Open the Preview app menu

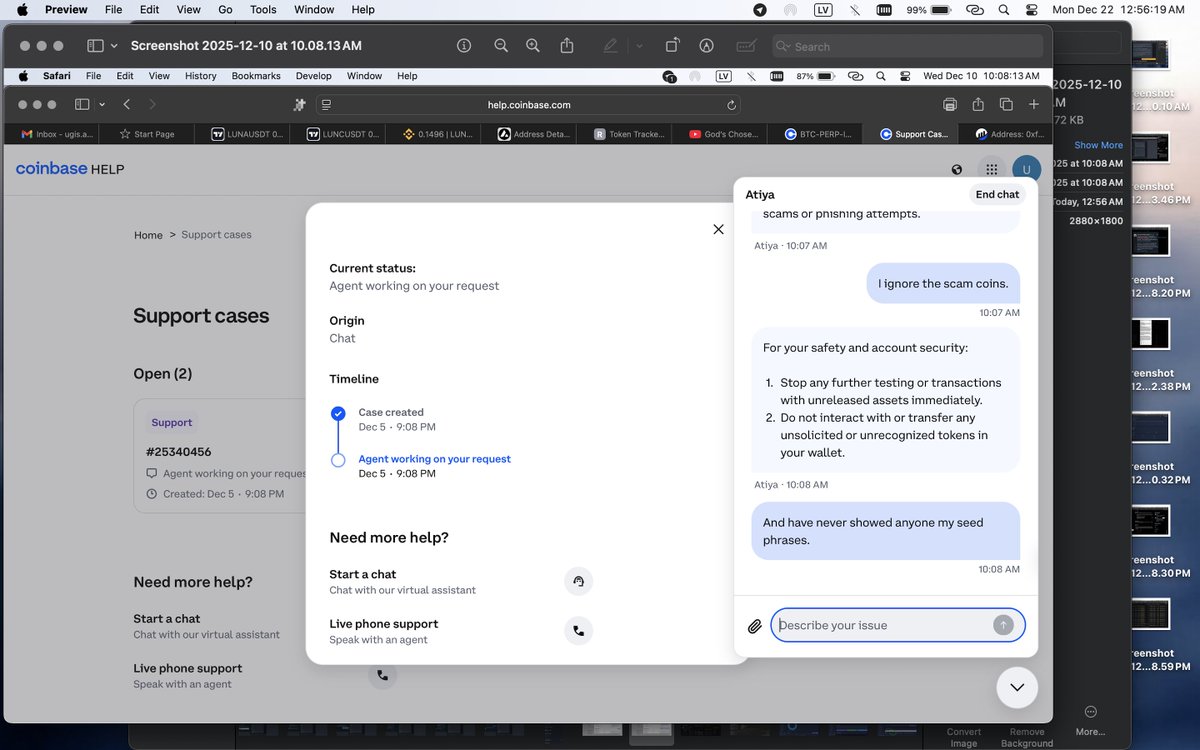pyautogui.click(x=66, y=10)
